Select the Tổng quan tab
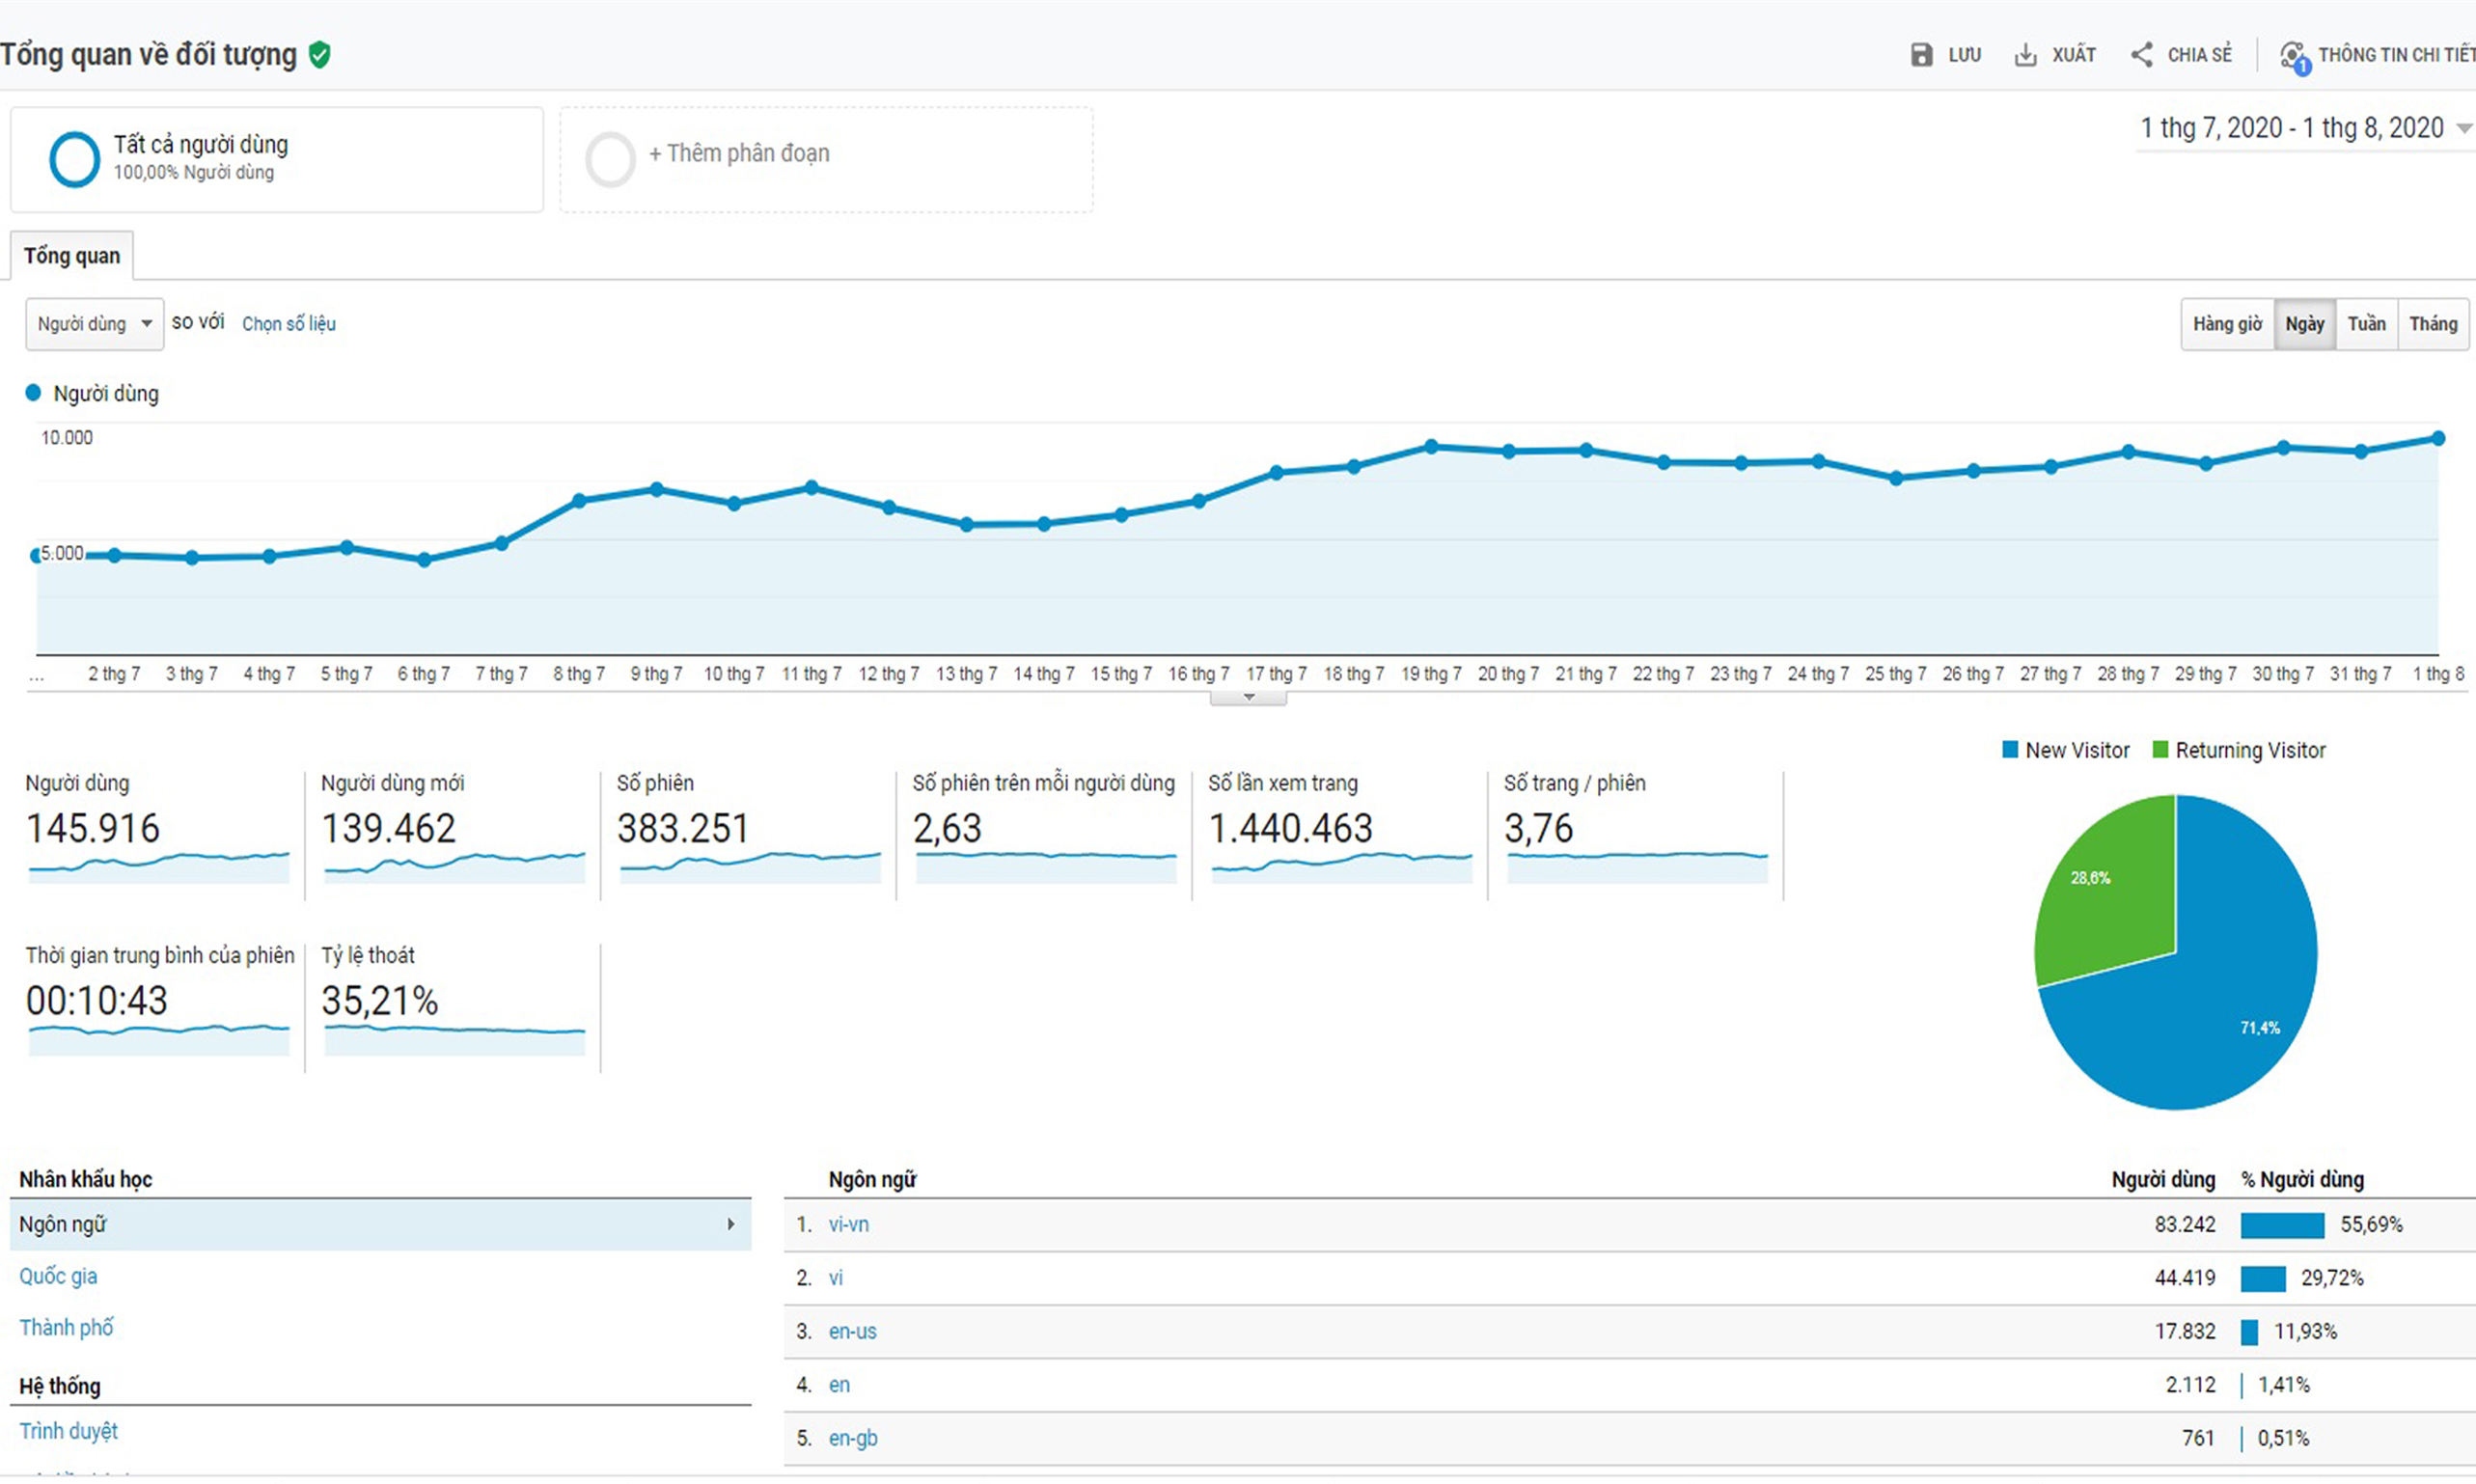 pos(72,256)
